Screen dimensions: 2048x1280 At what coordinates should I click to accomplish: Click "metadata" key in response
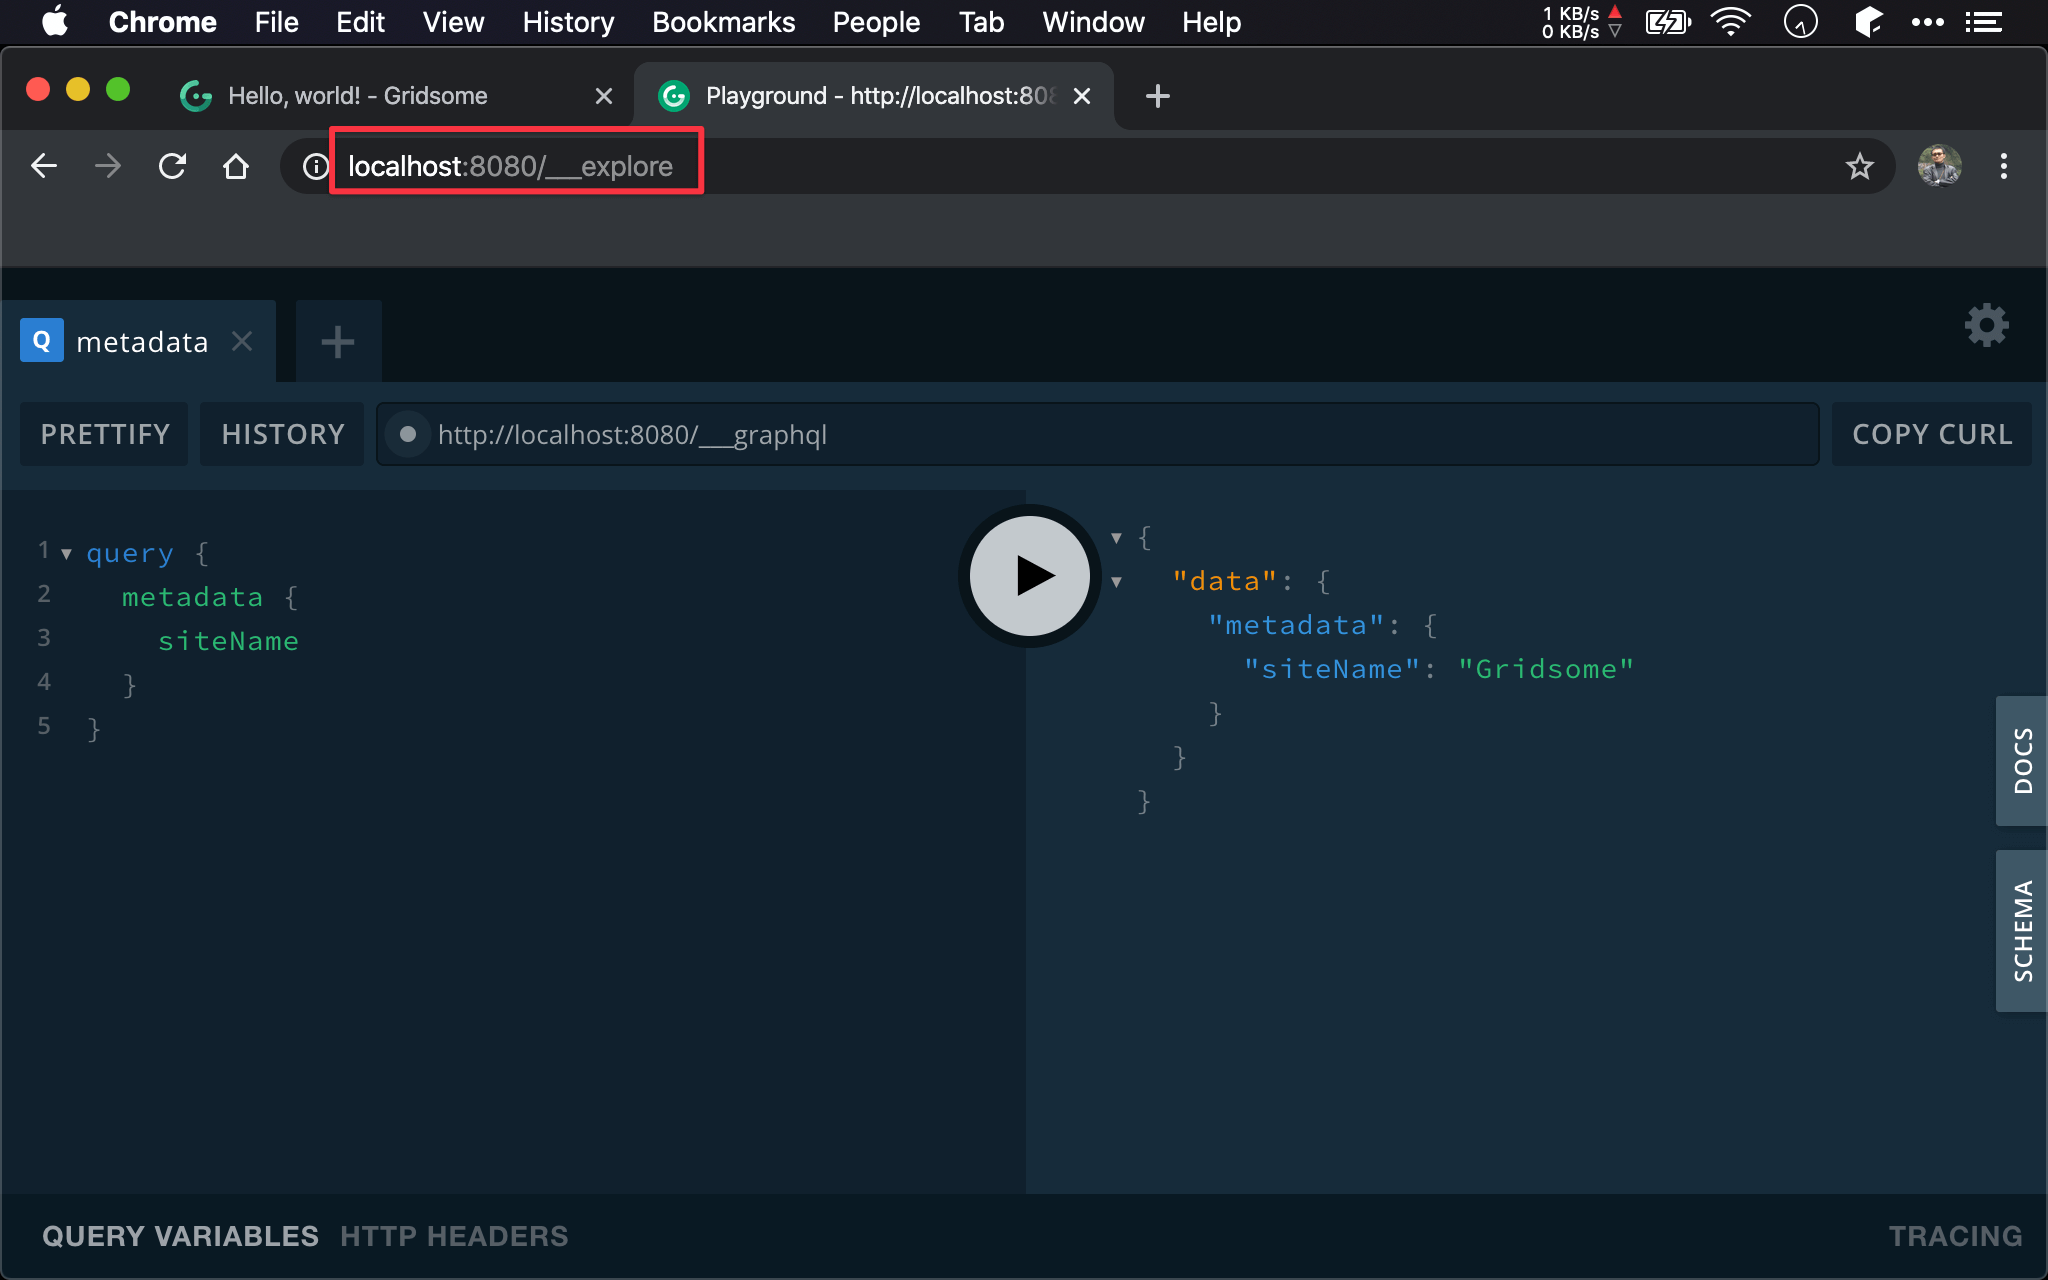point(1296,625)
